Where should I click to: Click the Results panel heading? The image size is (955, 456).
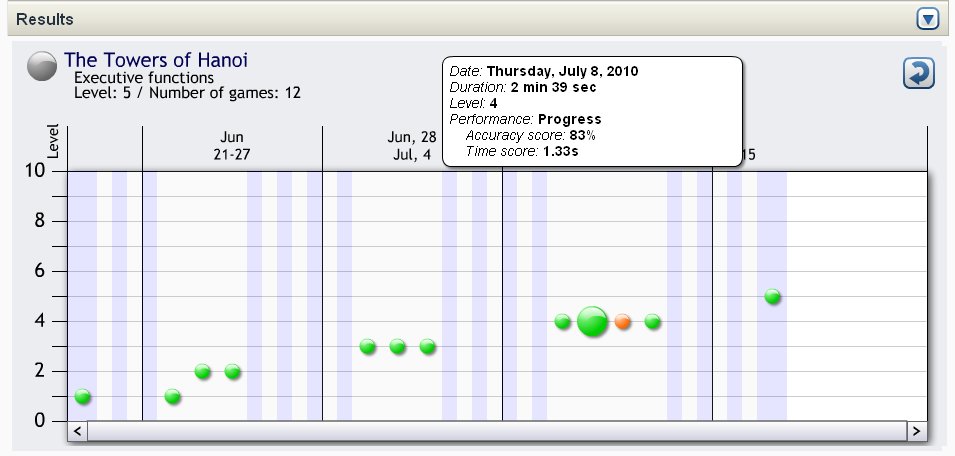(x=44, y=19)
